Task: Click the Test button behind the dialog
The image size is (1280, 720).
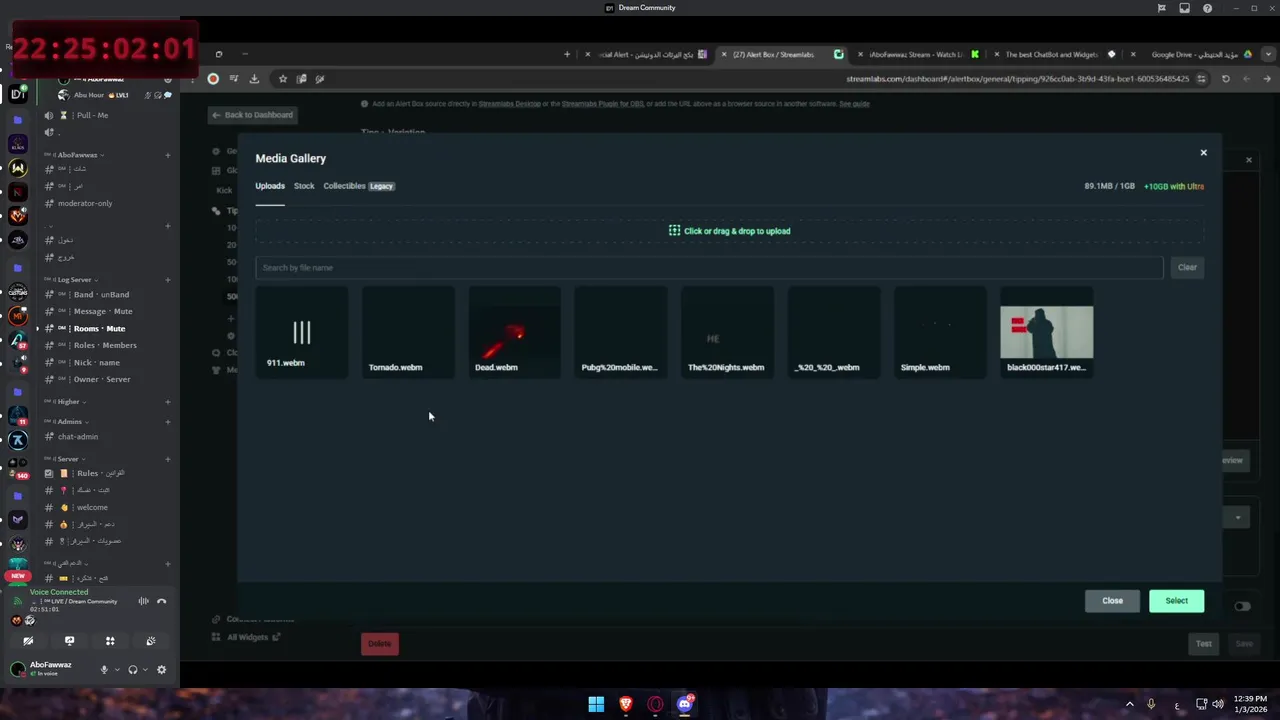Action: click(x=1204, y=644)
